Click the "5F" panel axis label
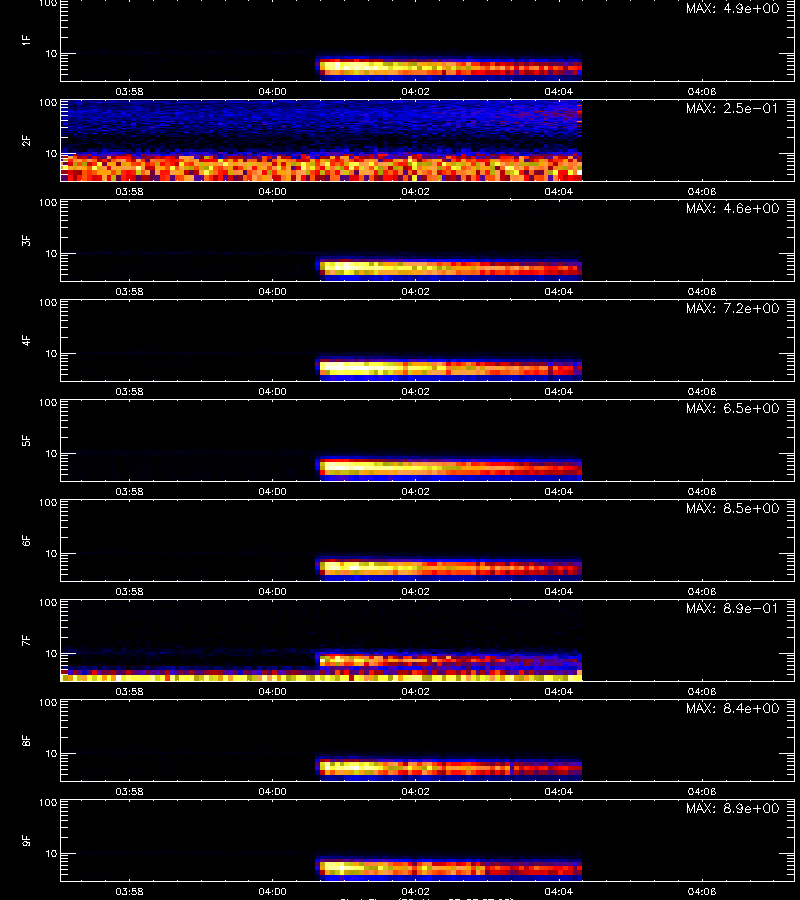Screen dimensions: 800x900 pos(26,440)
